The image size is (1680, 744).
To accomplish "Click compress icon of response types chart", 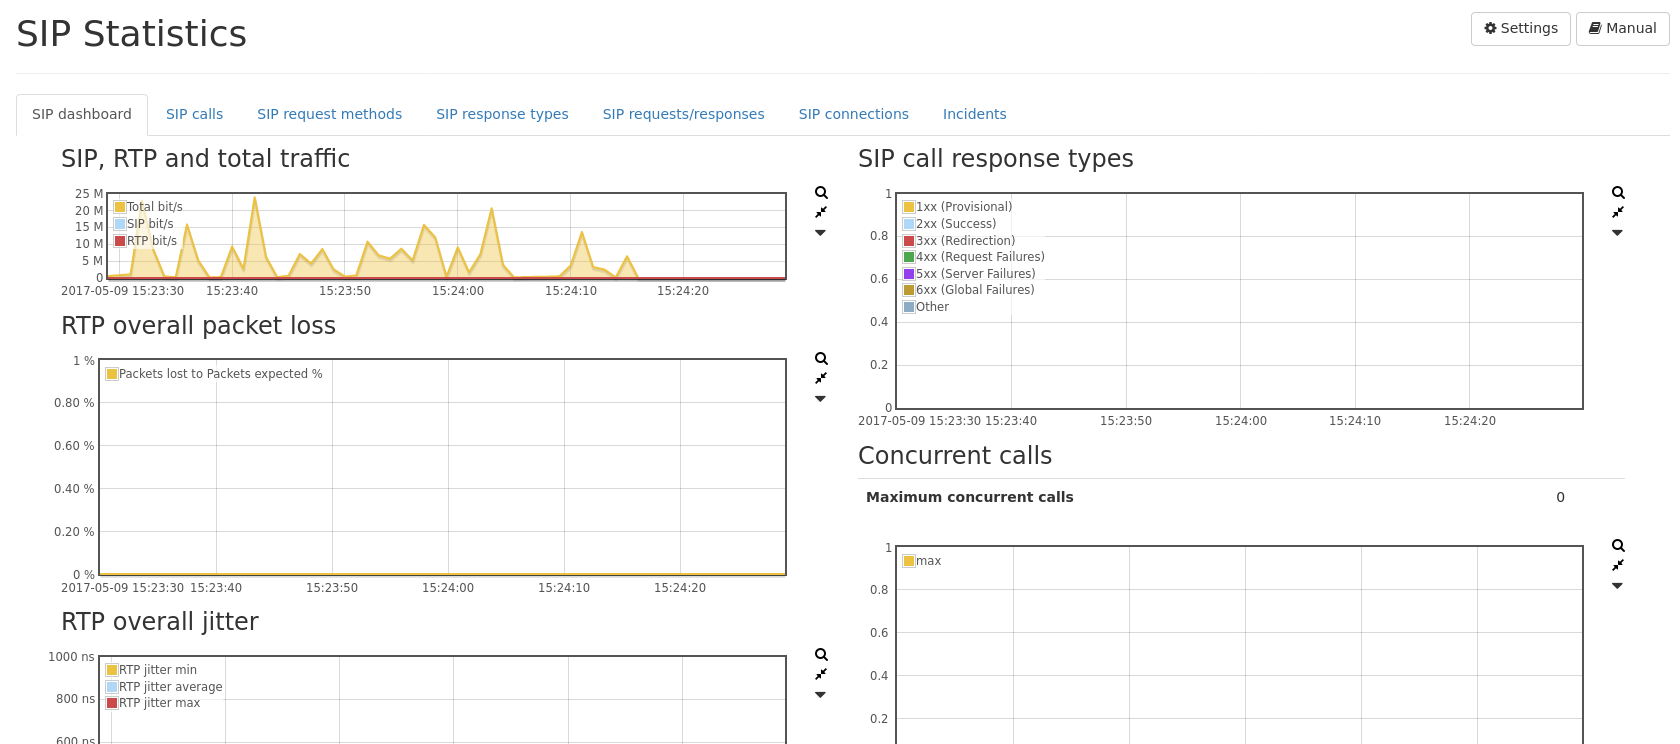I will (x=1618, y=212).
